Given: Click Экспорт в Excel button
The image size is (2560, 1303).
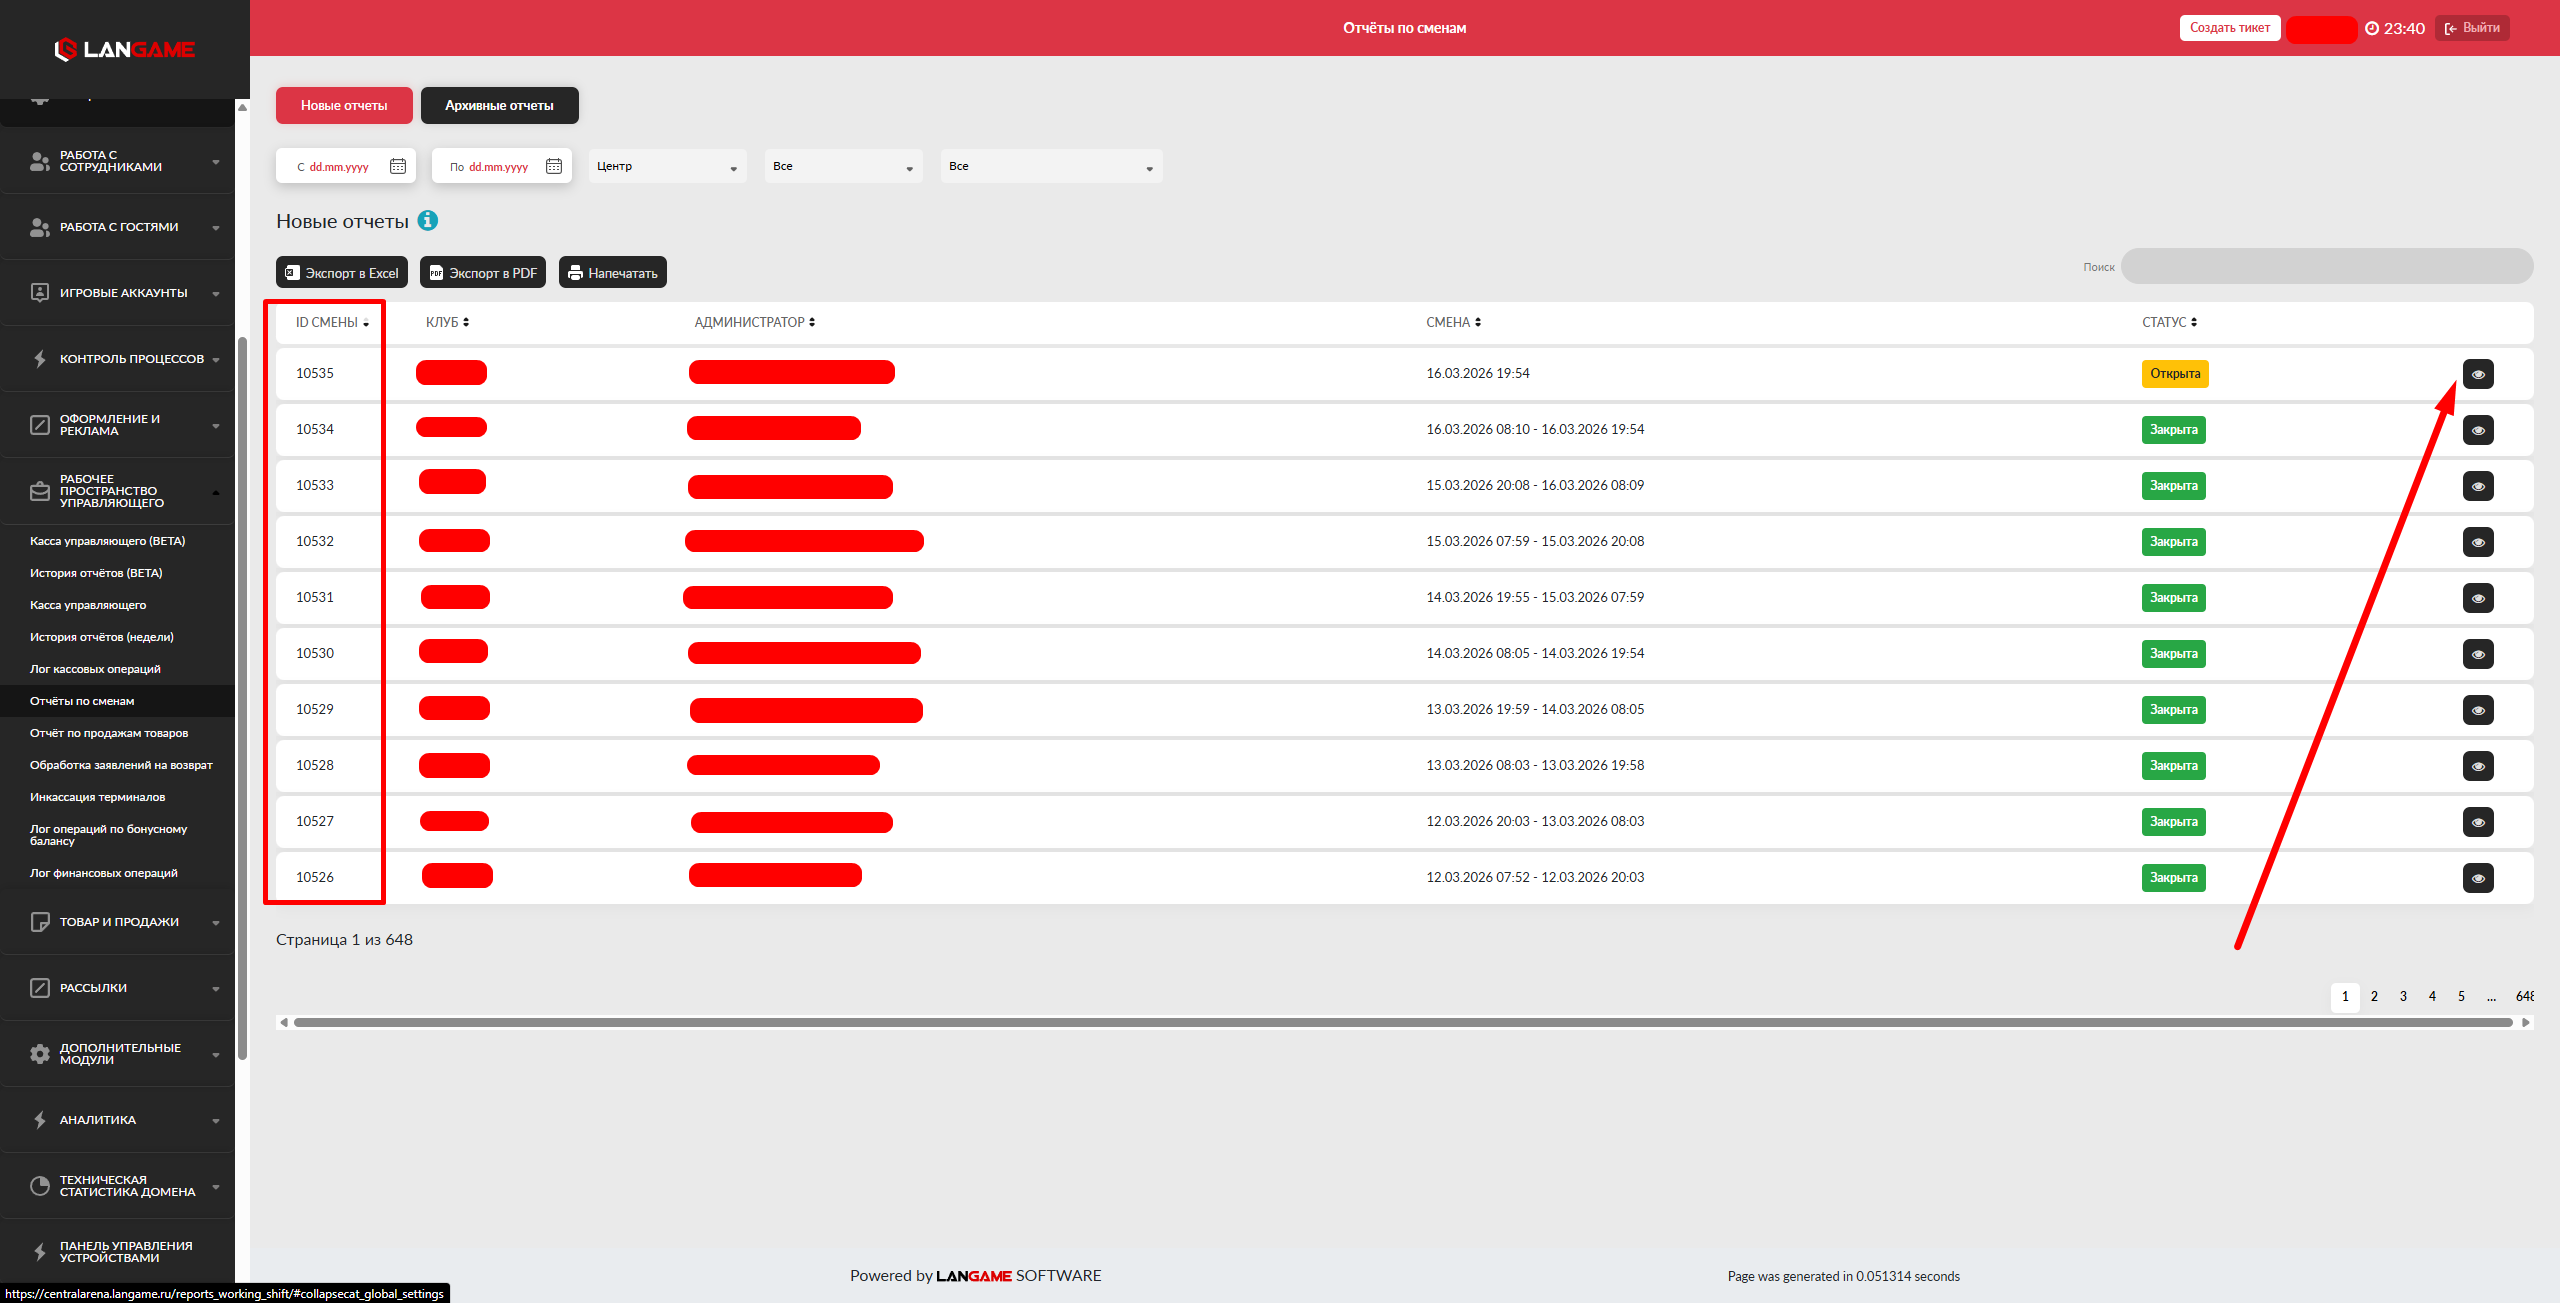Looking at the screenshot, I should (x=342, y=273).
